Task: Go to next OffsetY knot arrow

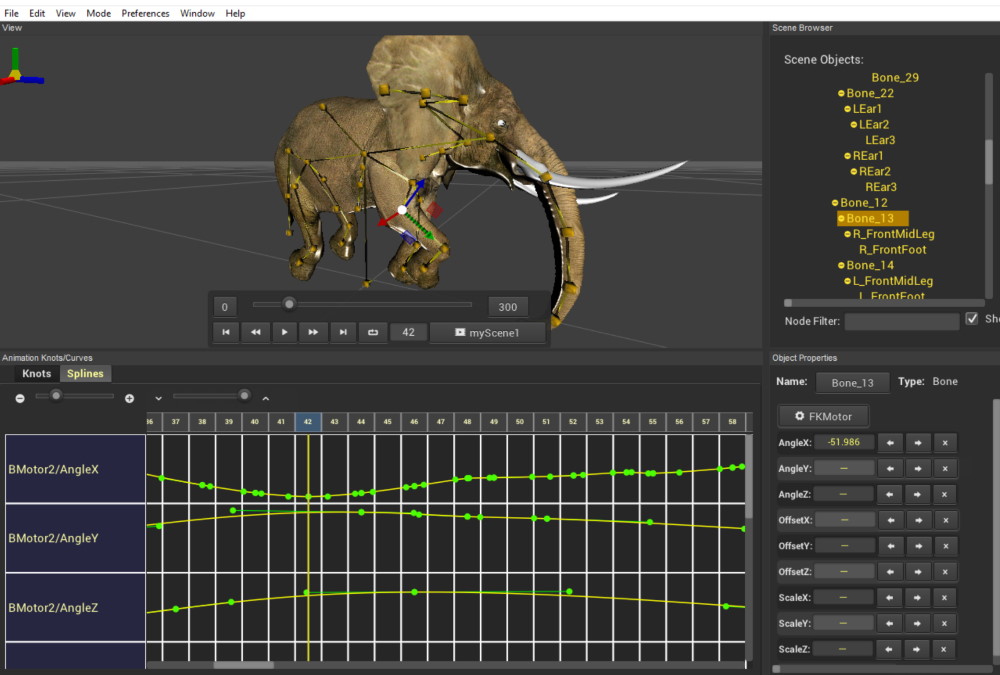Action: (918, 546)
